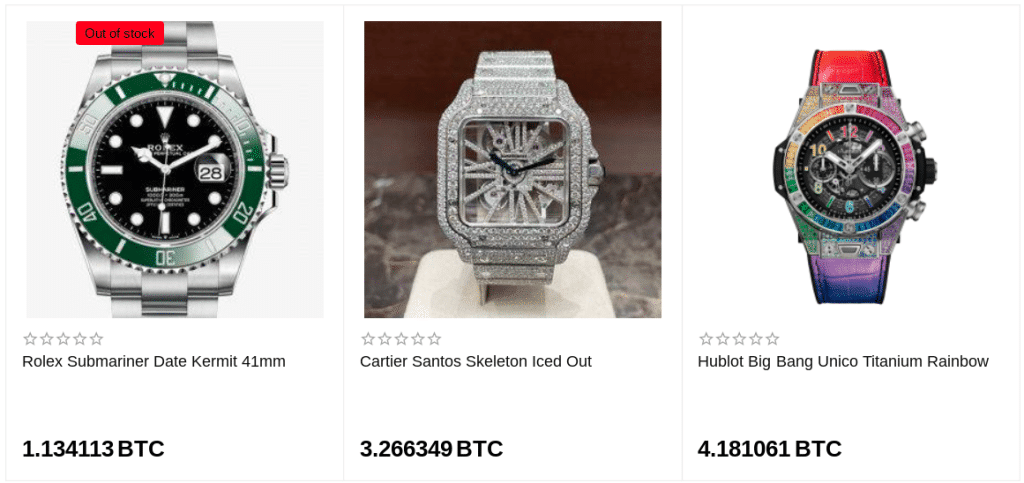
Task: Choose the fifth star for Hublot Big Bang
Action: coord(772,339)
